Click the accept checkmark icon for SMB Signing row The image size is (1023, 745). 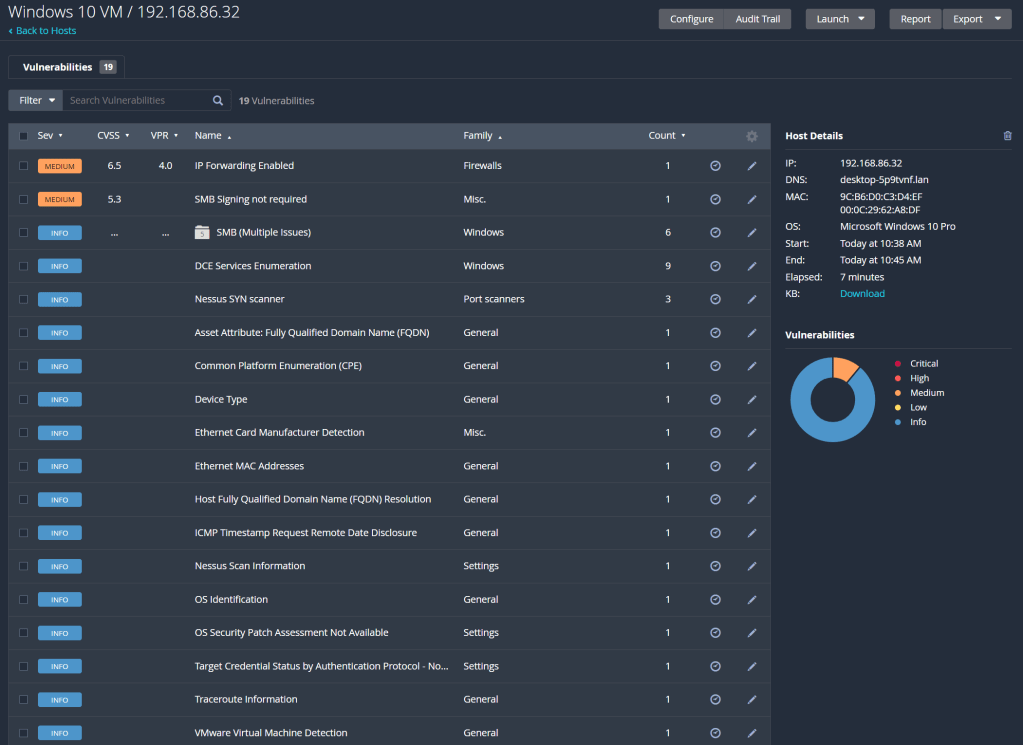[715, 199]
